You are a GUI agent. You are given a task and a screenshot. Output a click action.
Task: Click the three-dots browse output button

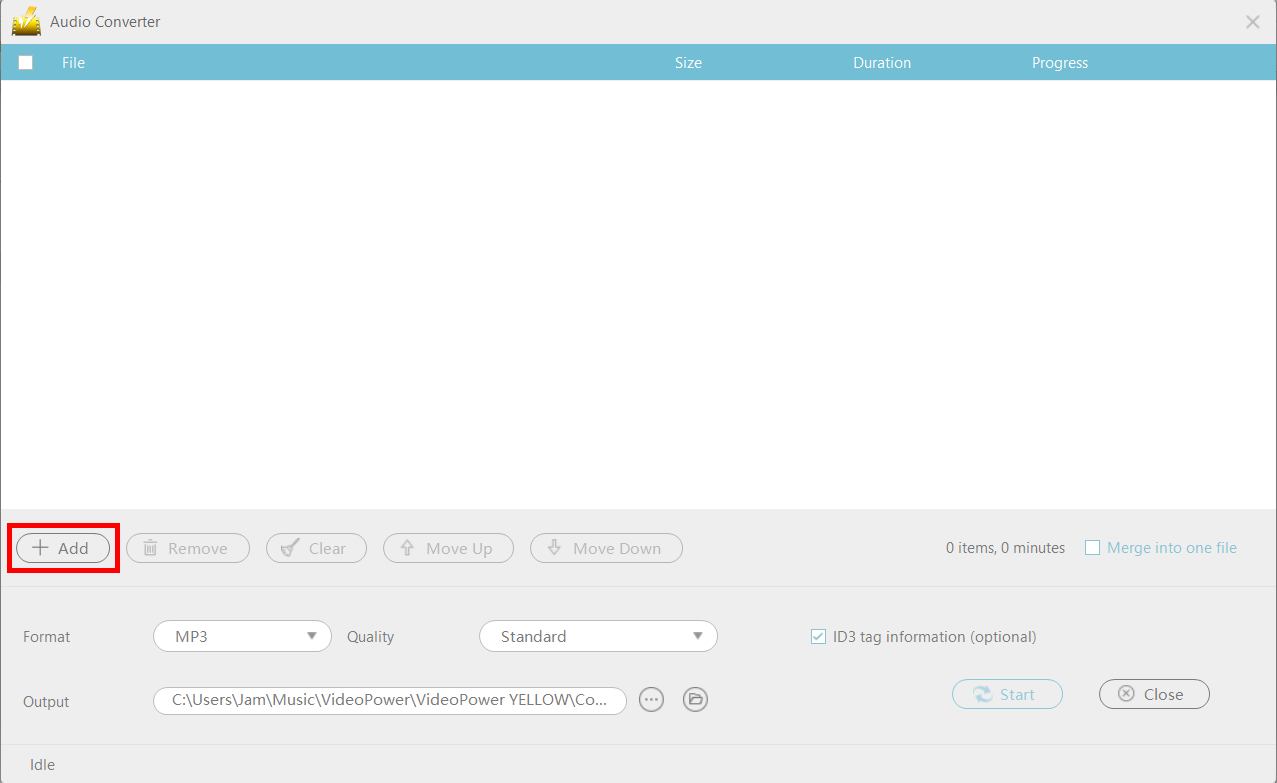651,700
